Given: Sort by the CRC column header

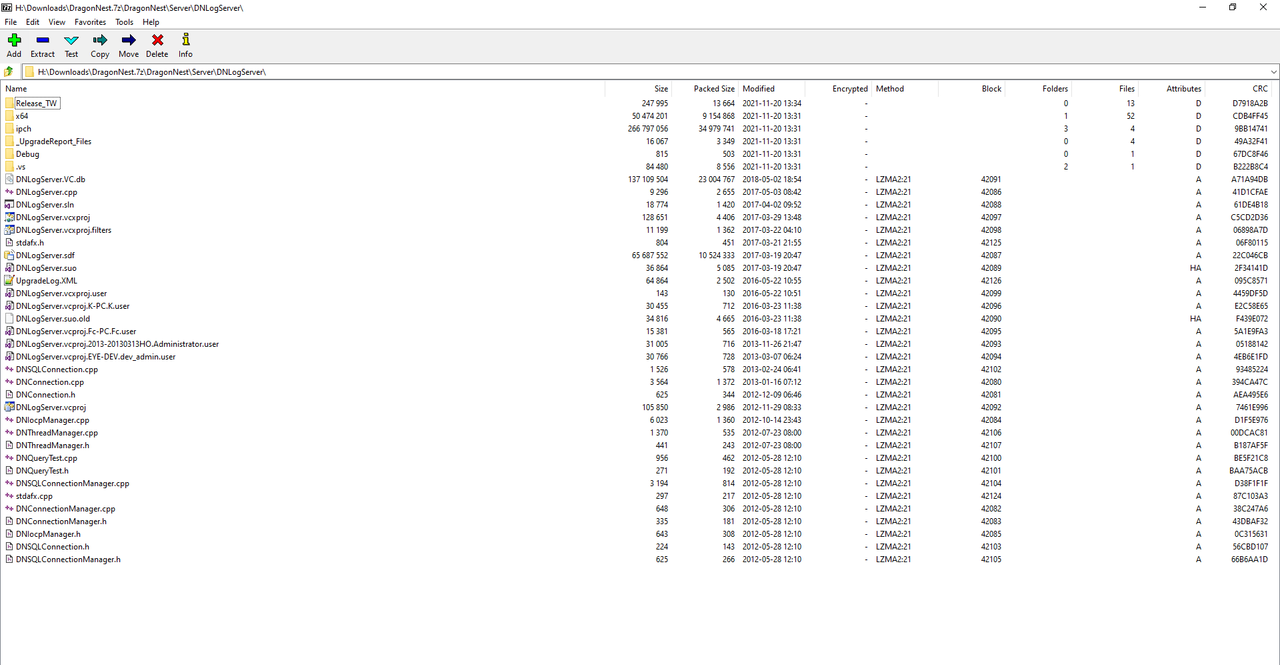Looking at the screenshot, I should (1238, 89).
